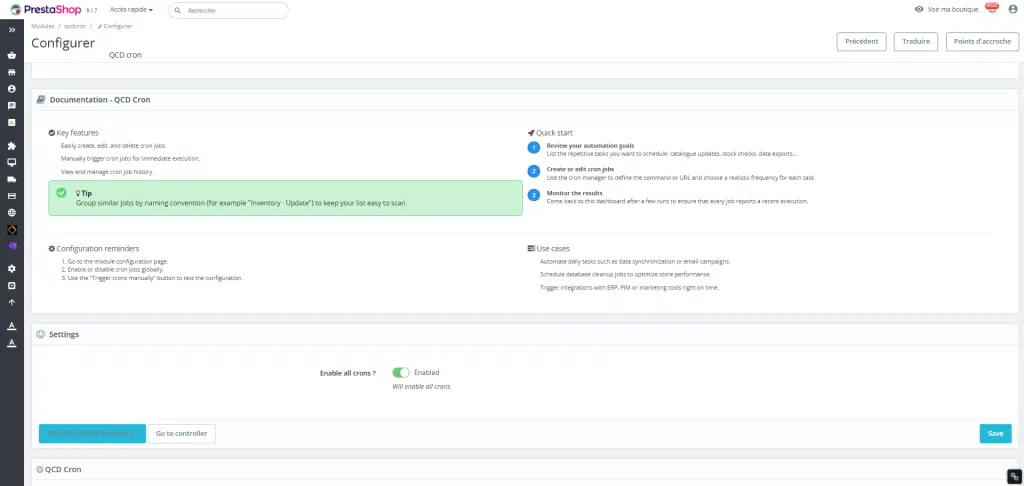Go to qcdcron breadcrumb
Image resolution: width=1024 pixels, height=486 pixels.
[x=75, y=26]
